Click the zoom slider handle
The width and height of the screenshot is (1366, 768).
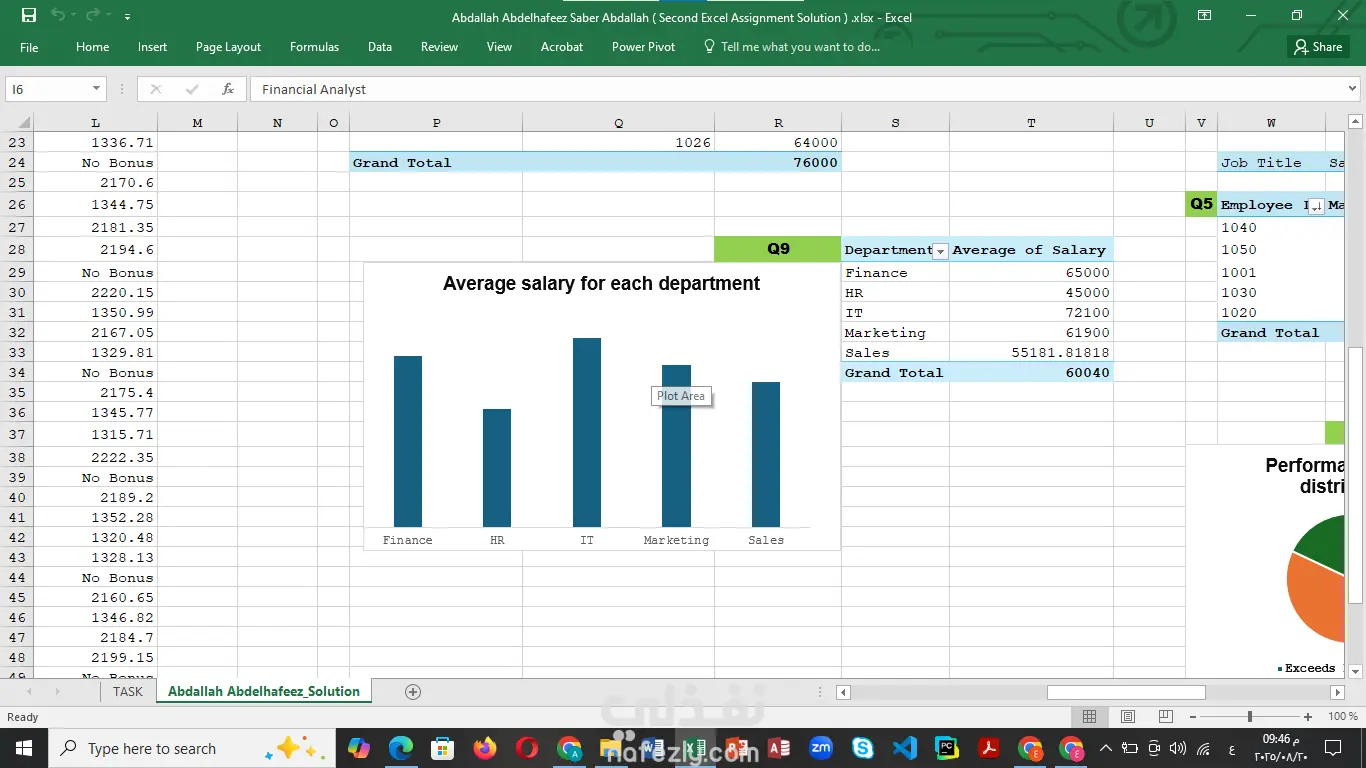pyautogui.click(x=1249, y=717)
